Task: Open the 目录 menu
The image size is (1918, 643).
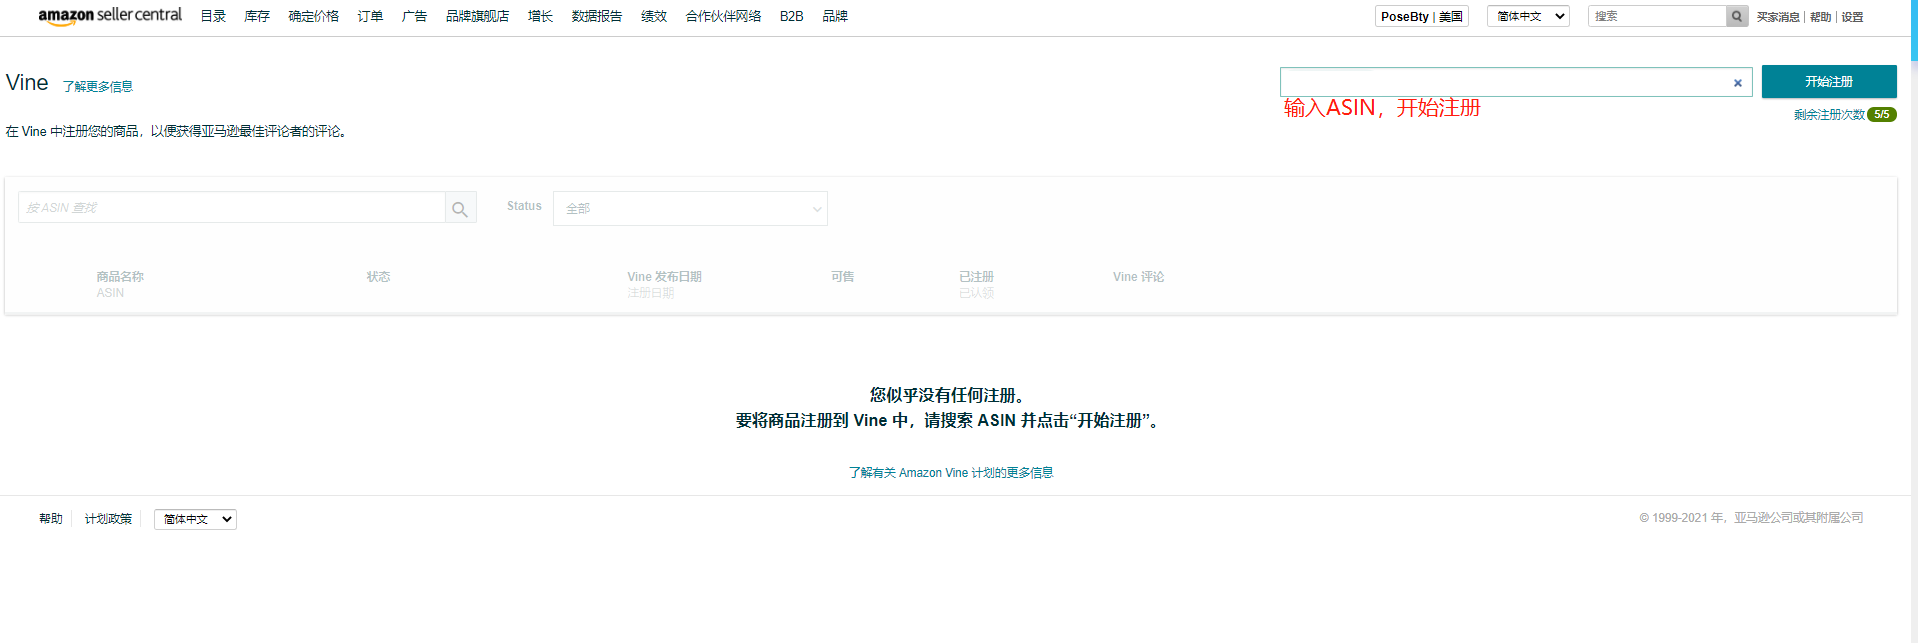Action: (213, 16)
